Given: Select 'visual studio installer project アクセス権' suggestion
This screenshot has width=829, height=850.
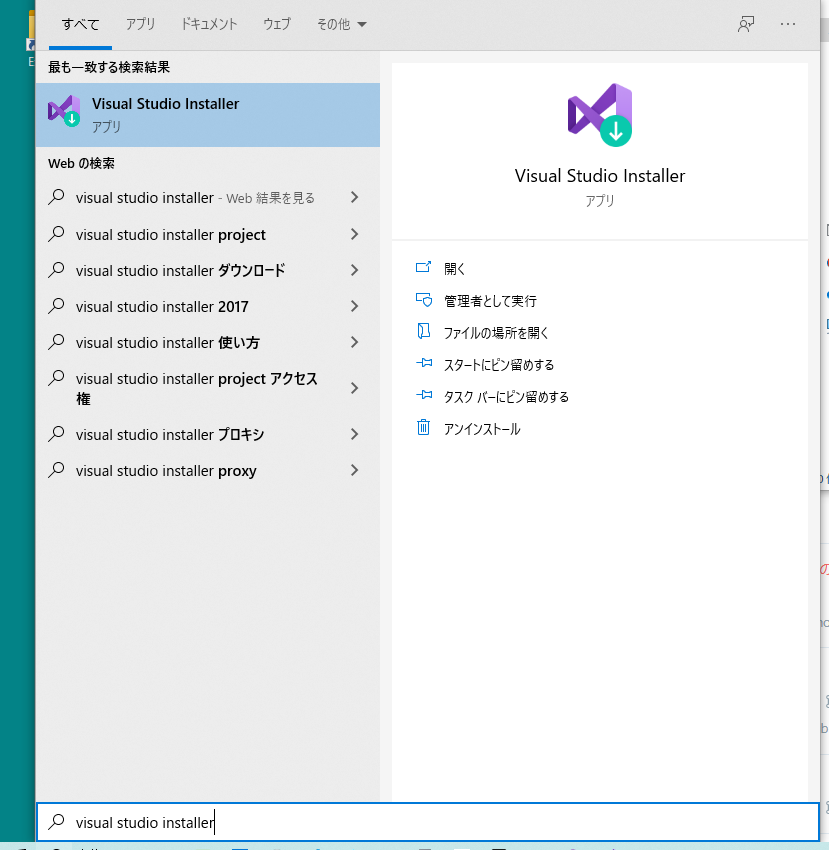Looking at the screenshot, I should click(208, 388).
